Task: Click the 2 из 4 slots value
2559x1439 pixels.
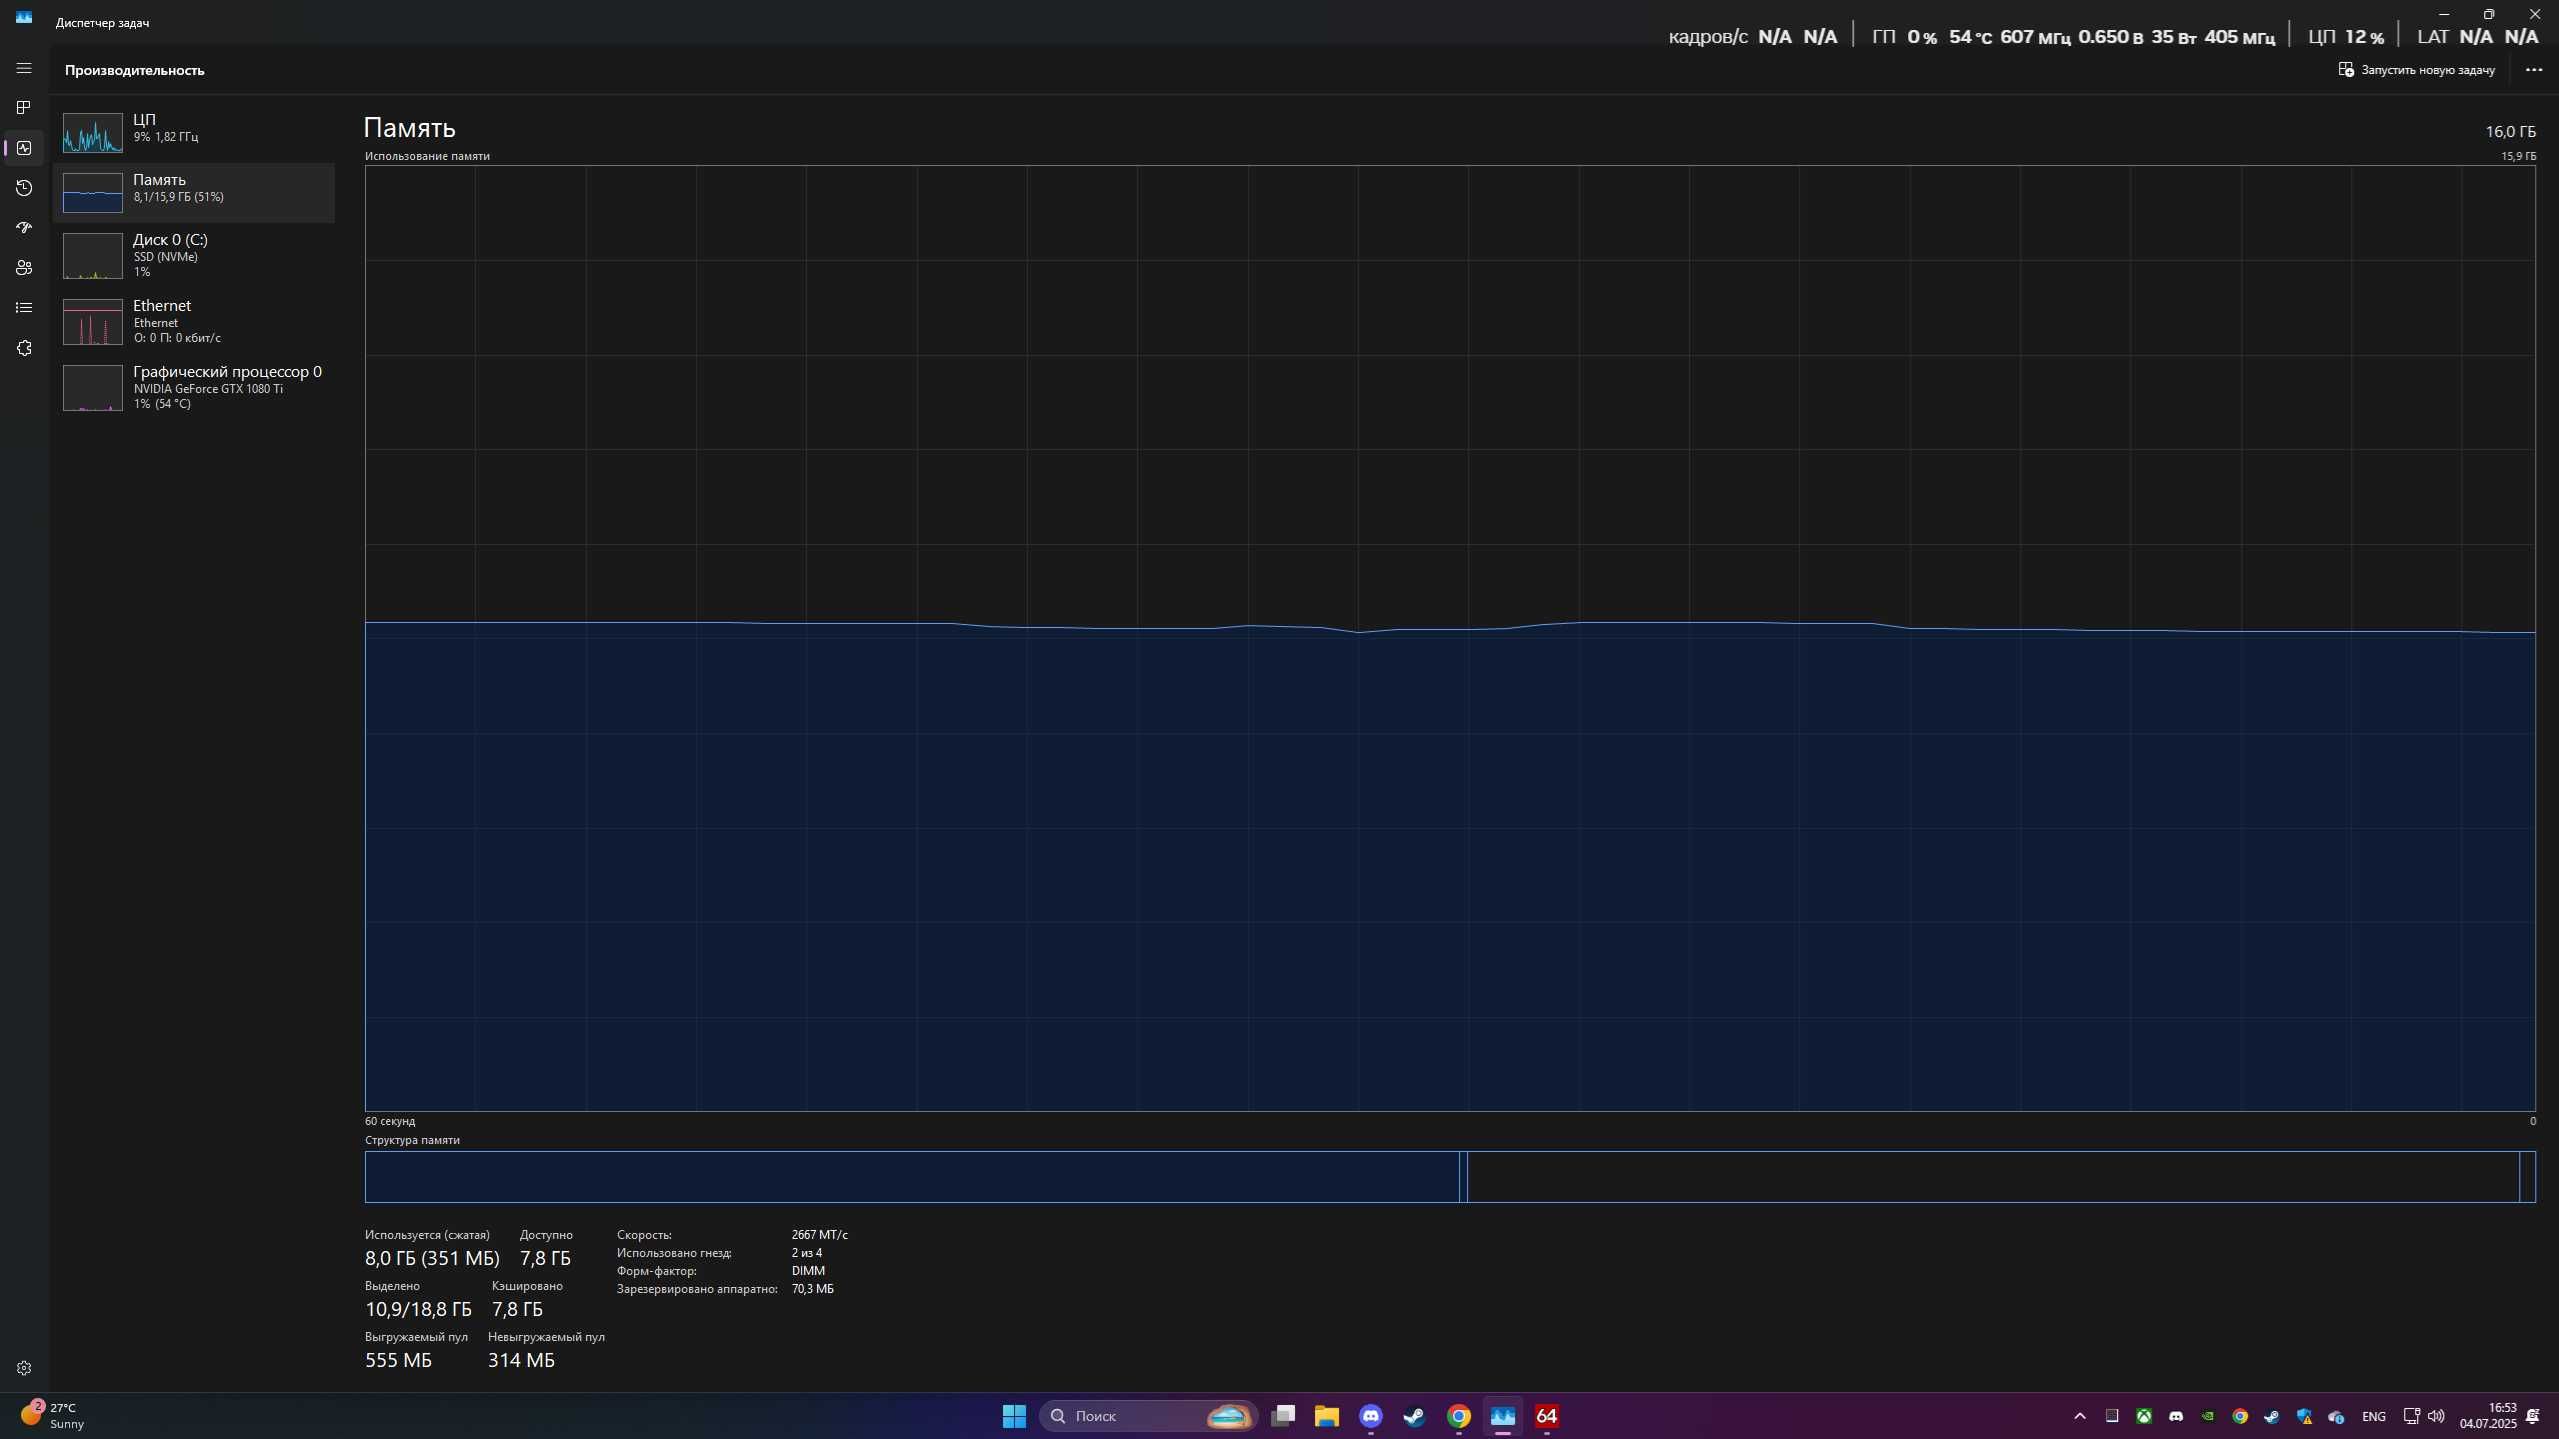Action: pos(806,1253)
